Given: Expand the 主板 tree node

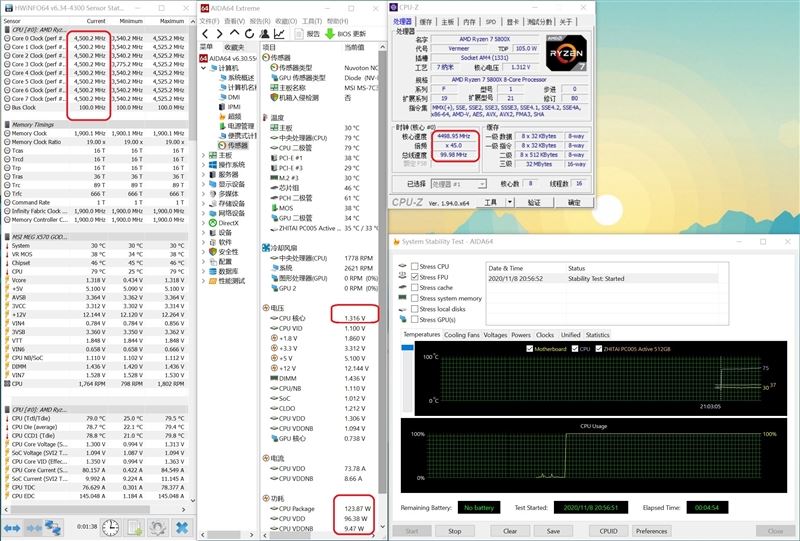Looking at the screenshot, I should tap(204, 155).
